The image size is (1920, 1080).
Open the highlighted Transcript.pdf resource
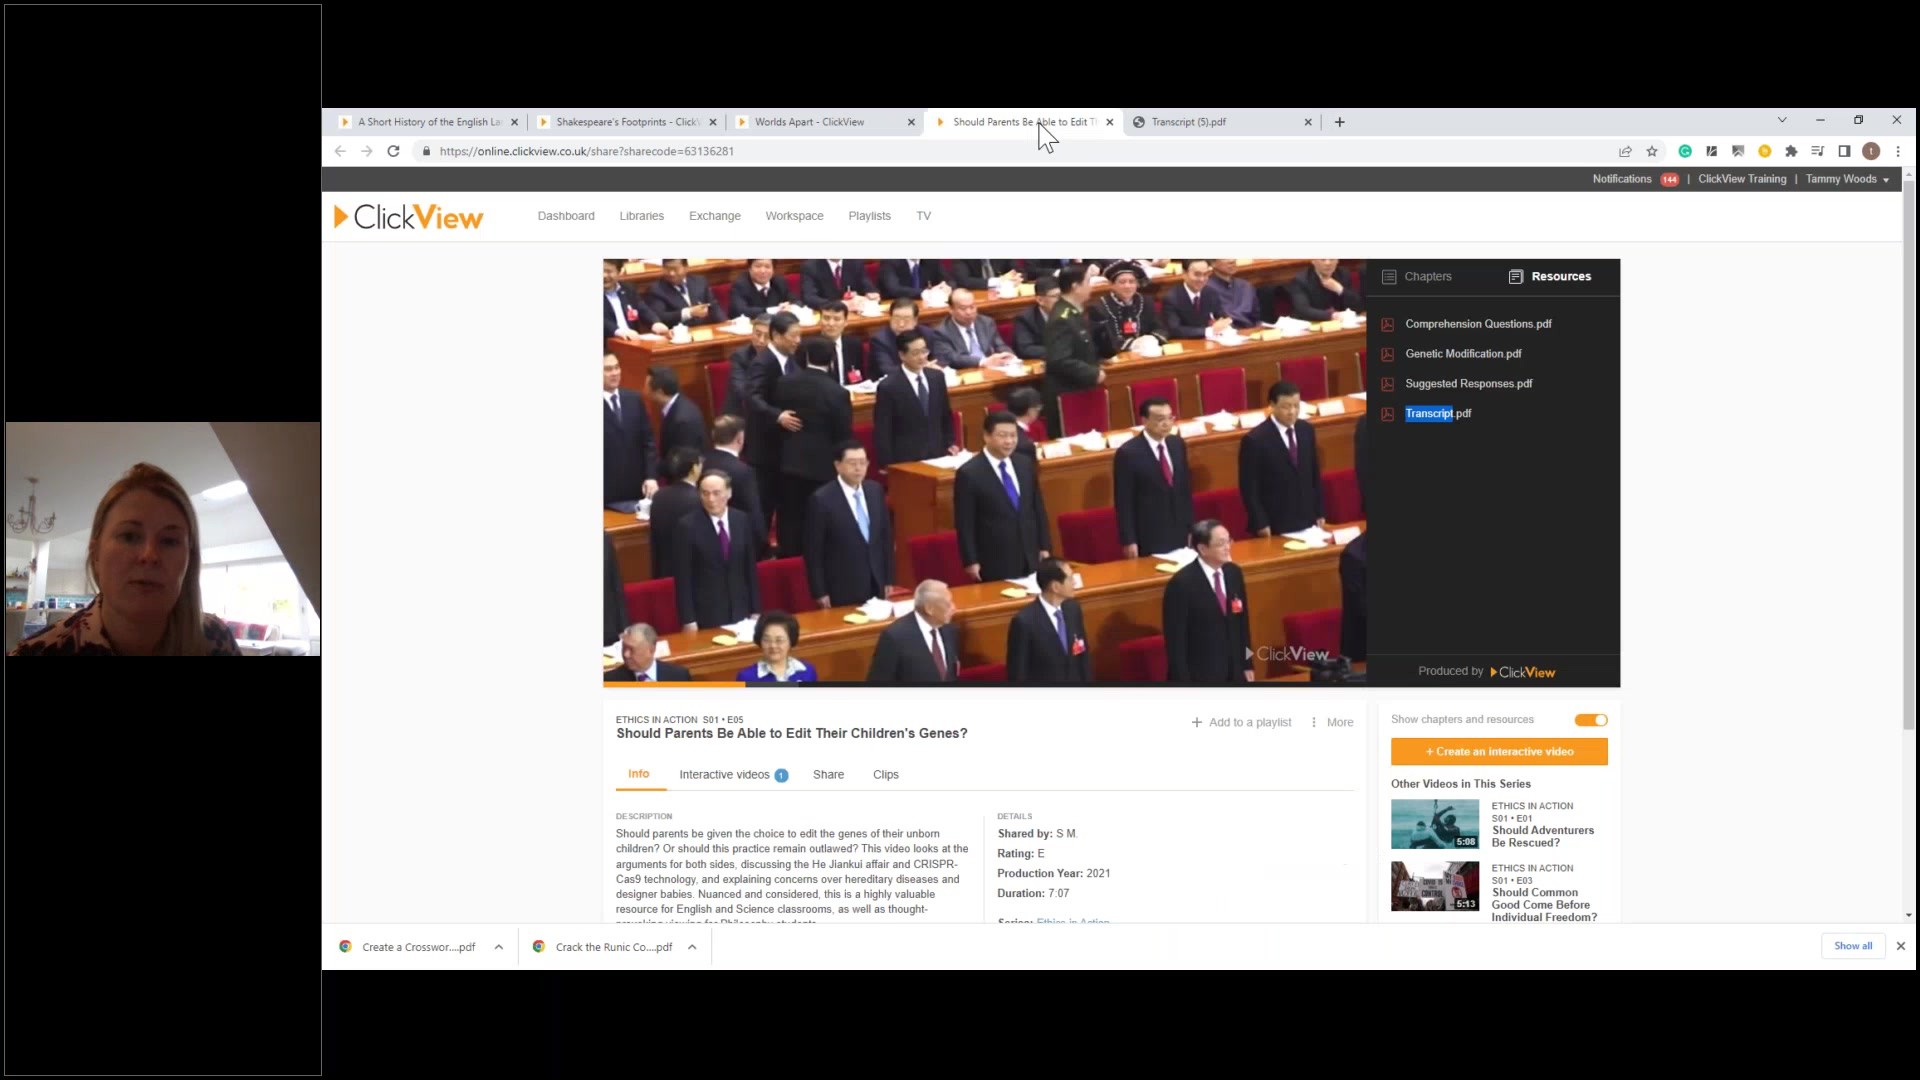click(1438, 414)
